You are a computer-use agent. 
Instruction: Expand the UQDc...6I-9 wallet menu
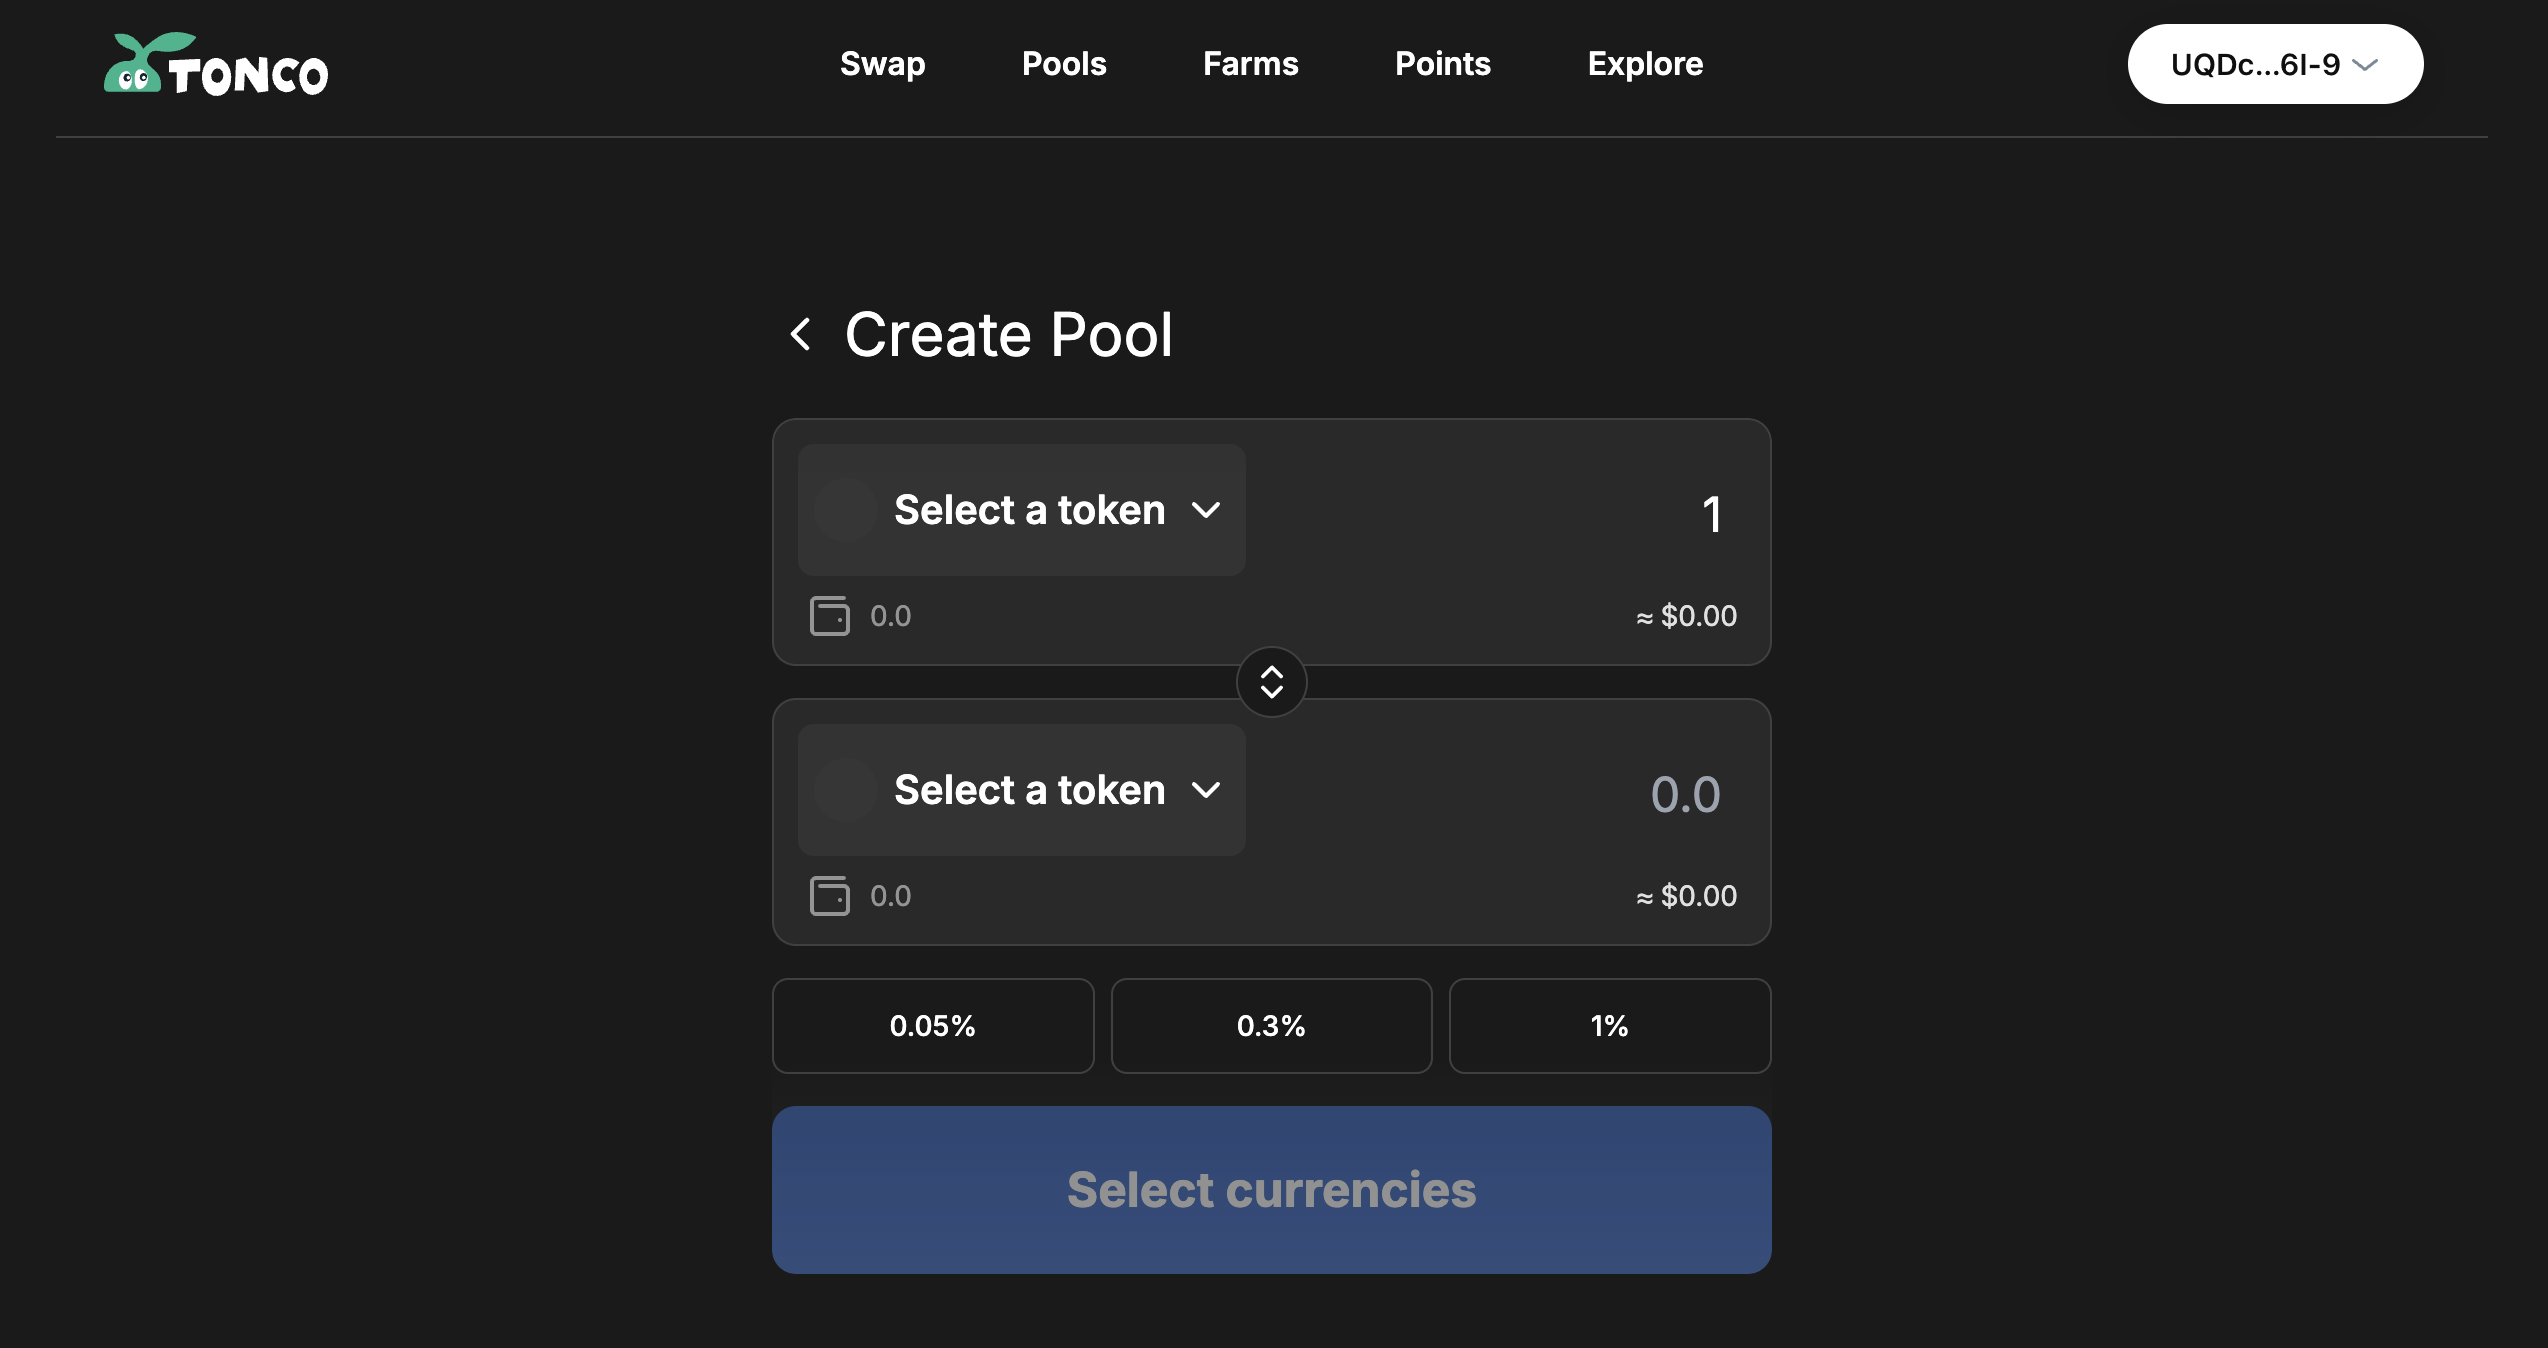tap(2274, 65)
